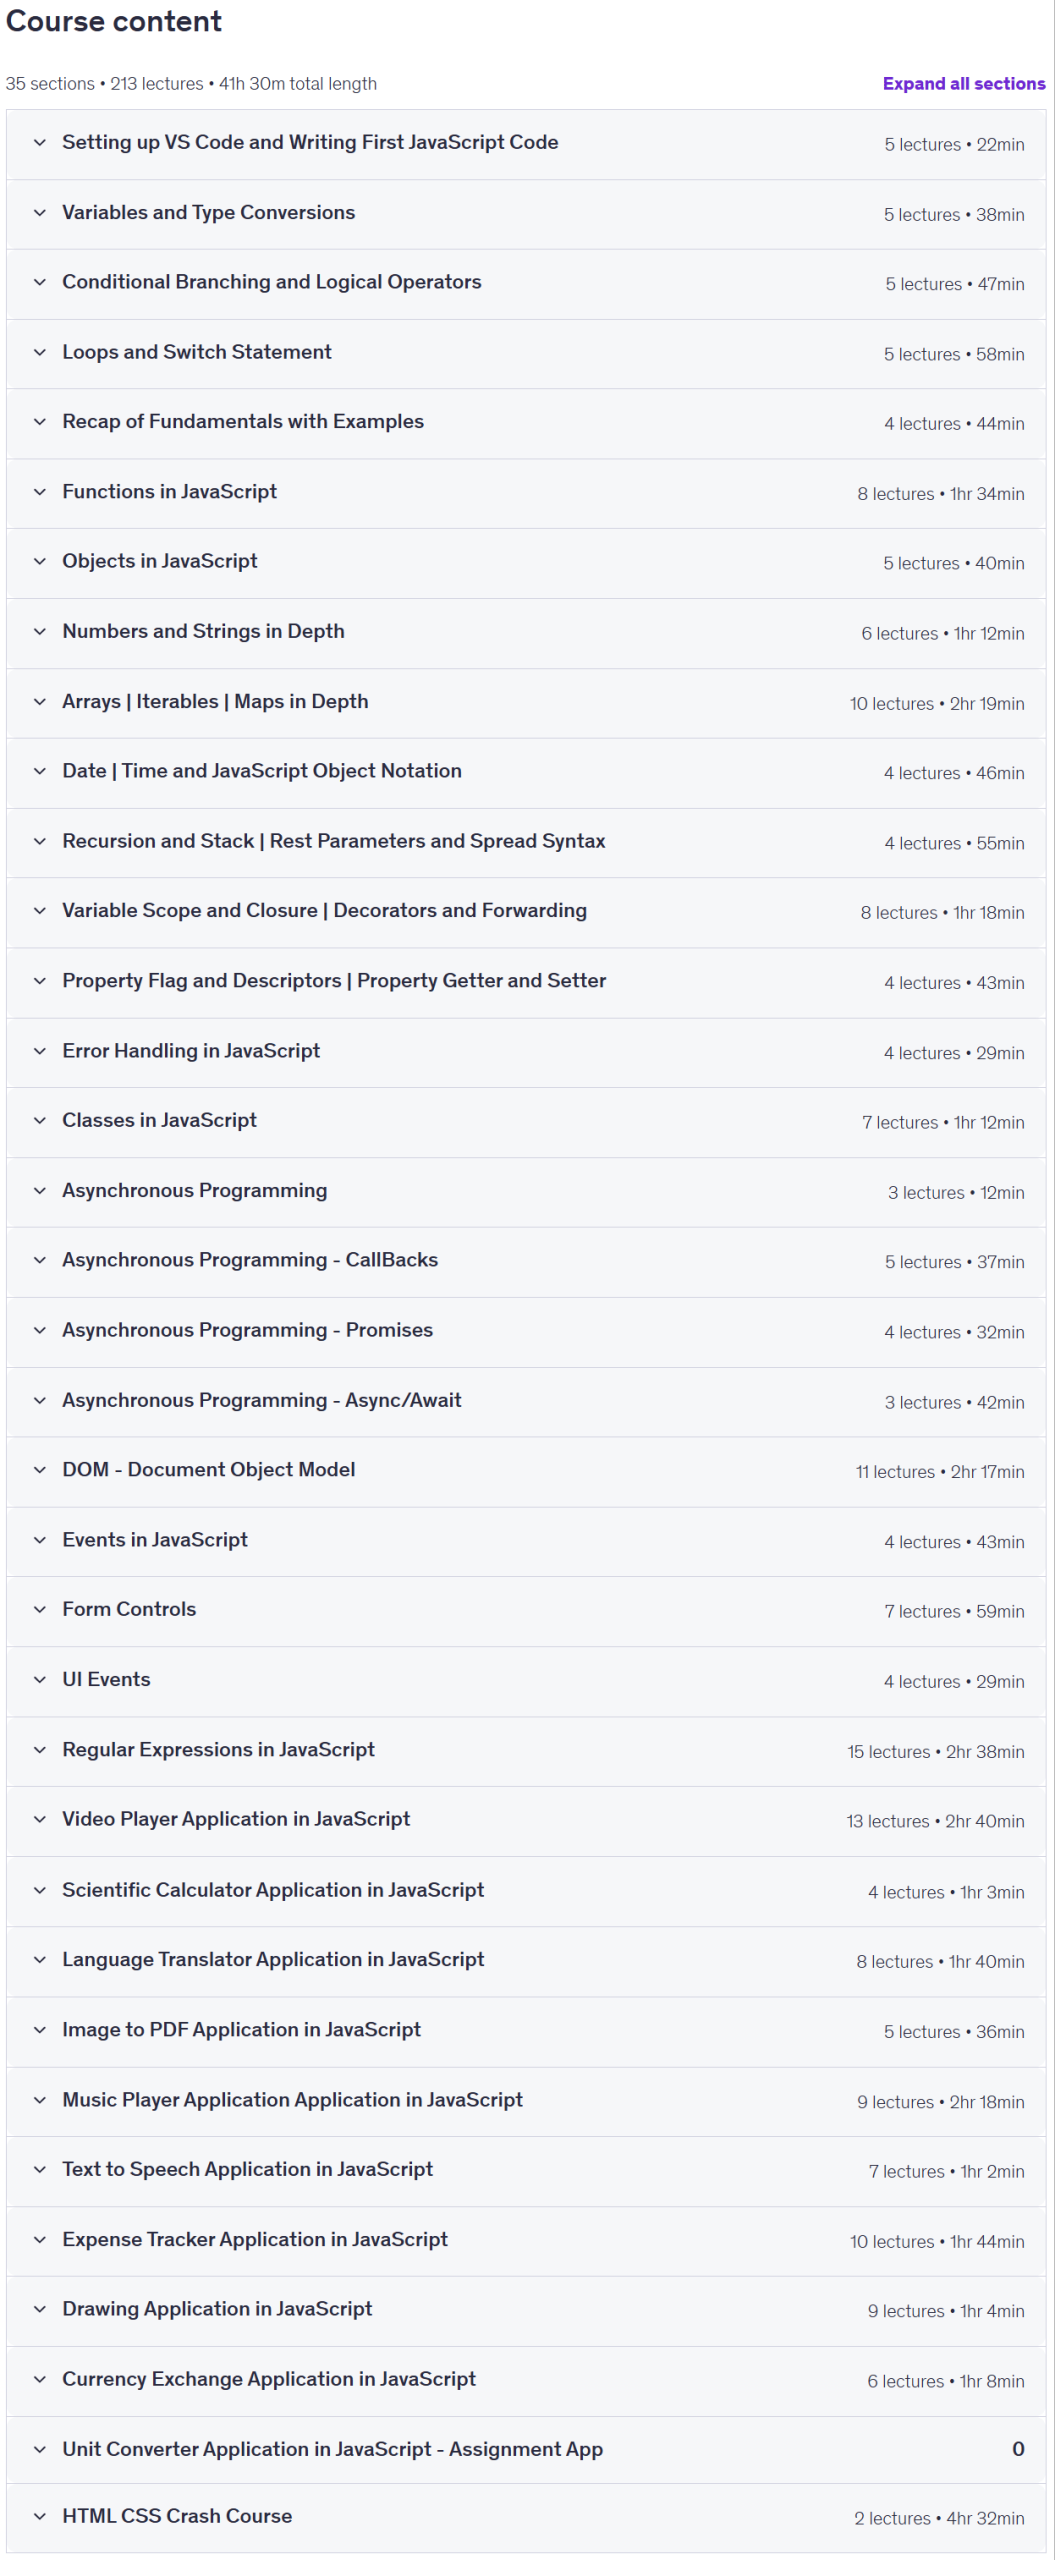Expand chevron for Currency Exchange Application
Screen dimensions: 1055x2560
click(x=40, y=2379)
